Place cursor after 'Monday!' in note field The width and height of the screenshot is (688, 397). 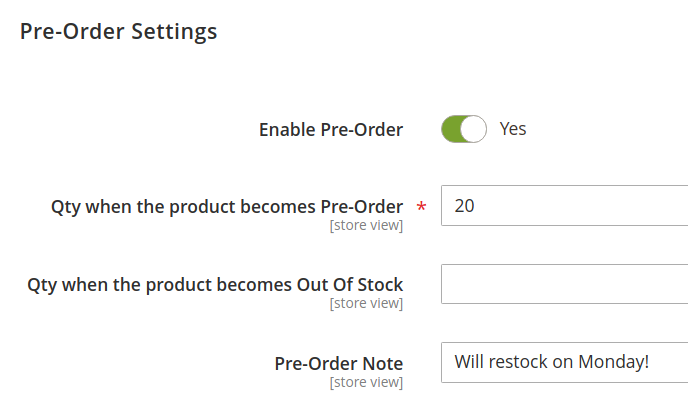coord(650,362)
